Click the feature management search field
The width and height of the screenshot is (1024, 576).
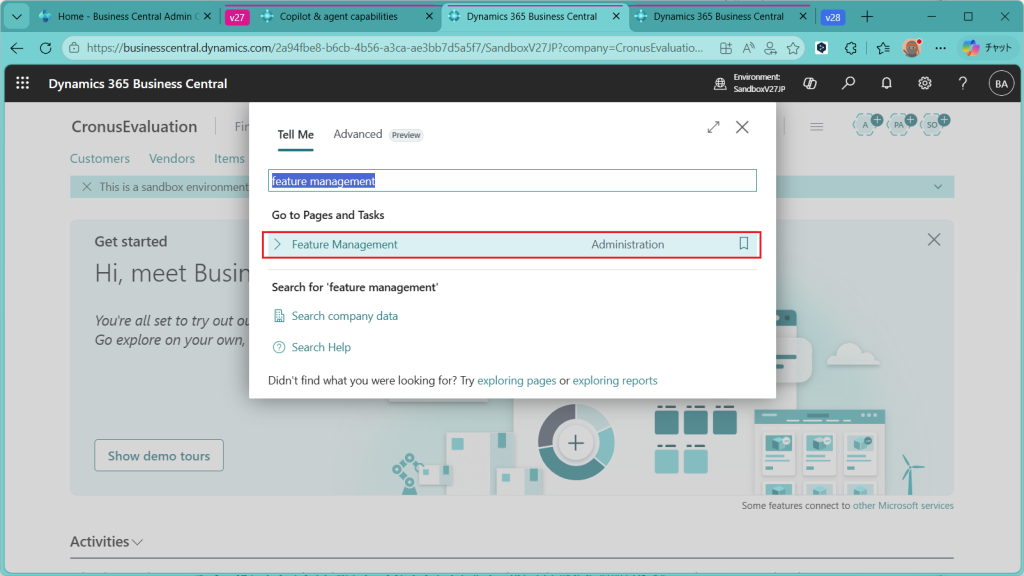click(x=512, y=181)
